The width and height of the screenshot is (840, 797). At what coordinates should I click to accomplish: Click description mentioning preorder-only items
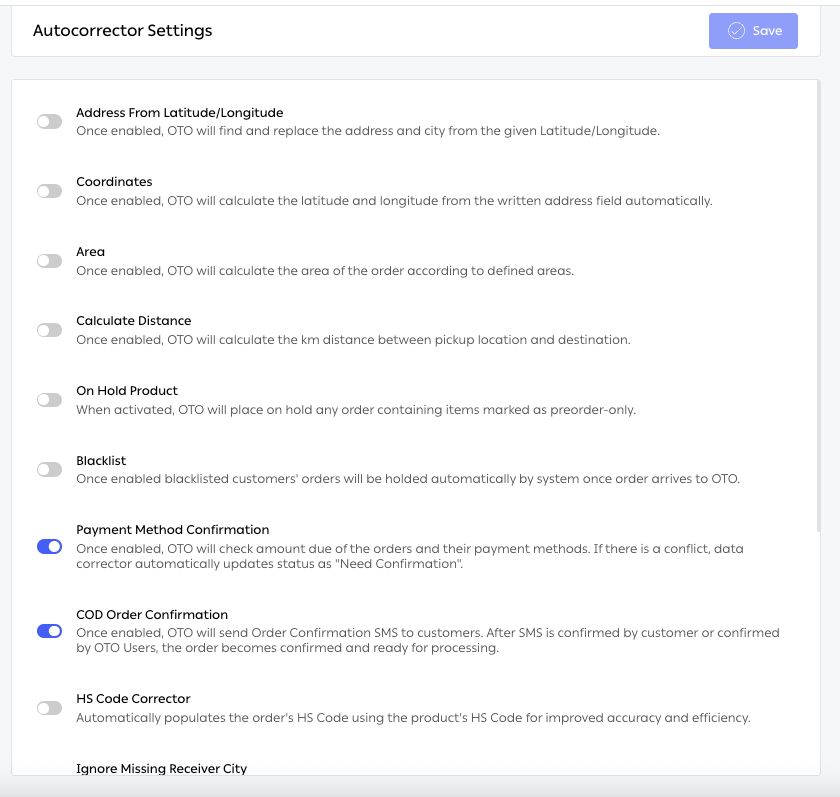tap(356, 410)
